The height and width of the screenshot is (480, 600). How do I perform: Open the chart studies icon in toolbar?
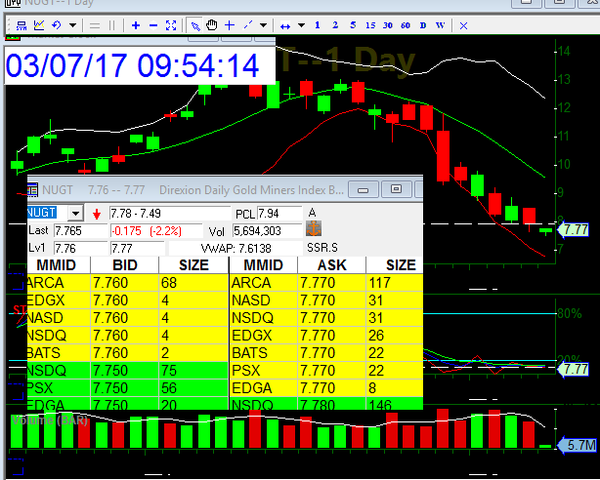point(40,25)
